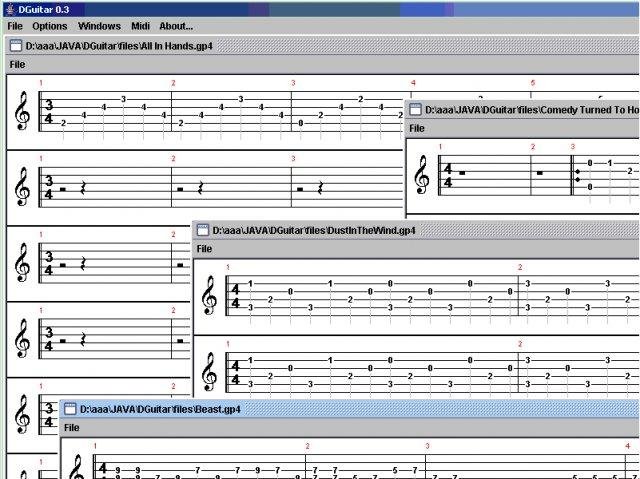Click treble clef of fourth All In Hands track
The height and width of the screenshot is (479, 640).
[x=22, y=338]
